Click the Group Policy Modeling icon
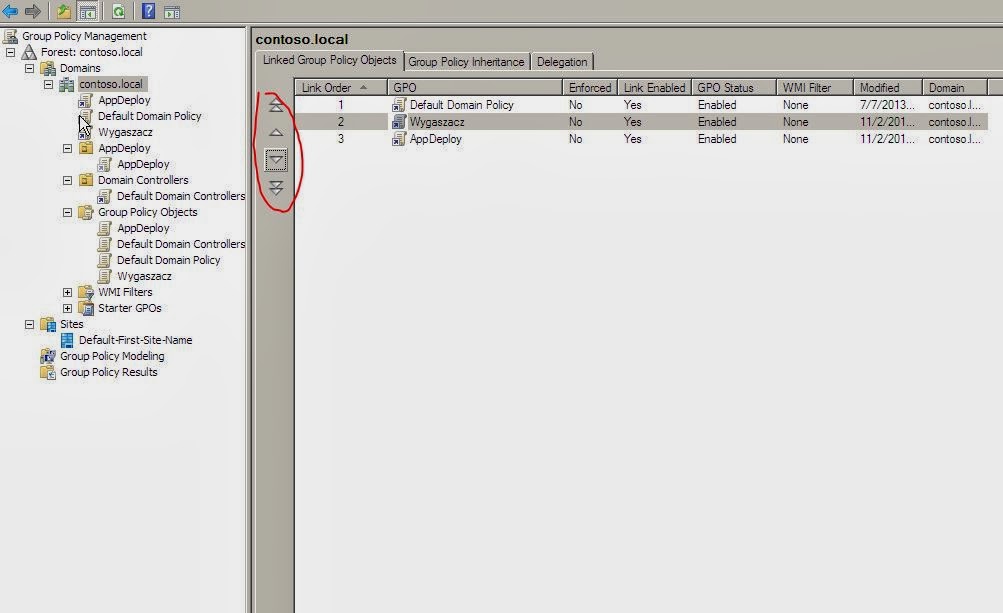The height and width of the screenshot is (613, 1003). [48, 356]
